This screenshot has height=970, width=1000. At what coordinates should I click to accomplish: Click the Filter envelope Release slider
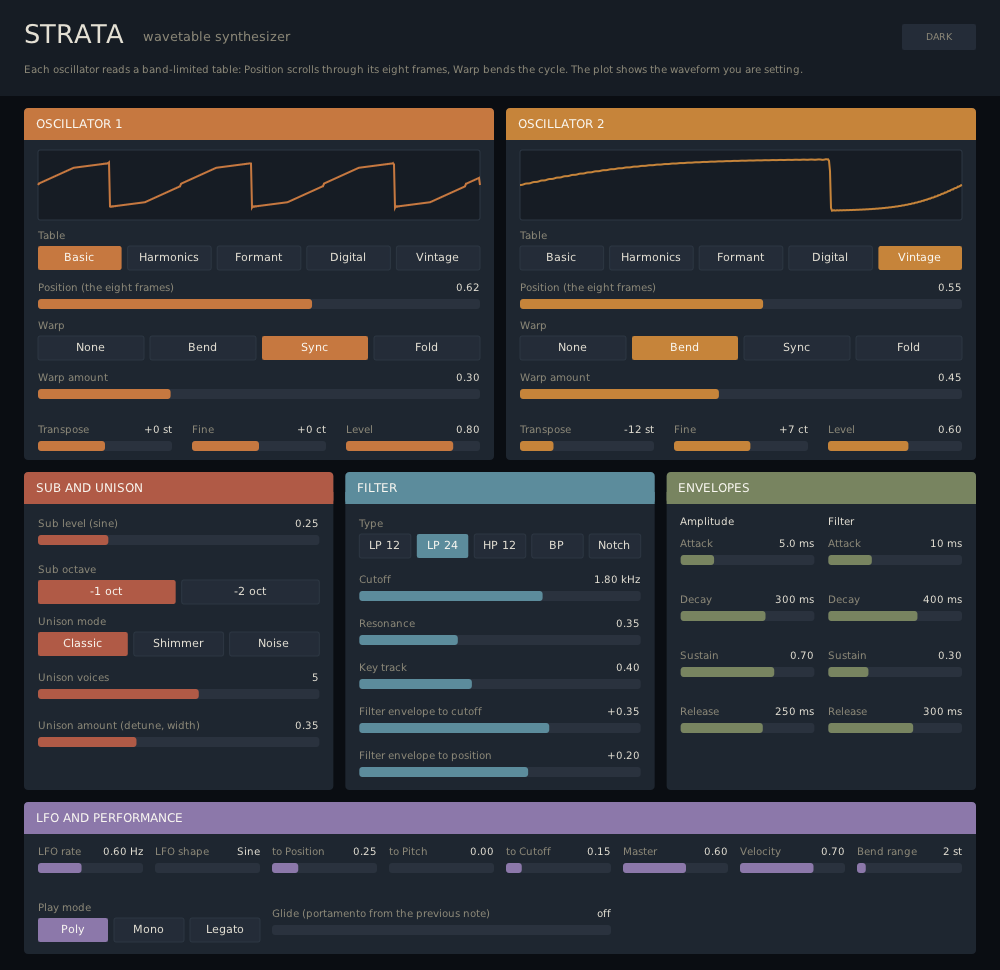(x=895, y=728)
